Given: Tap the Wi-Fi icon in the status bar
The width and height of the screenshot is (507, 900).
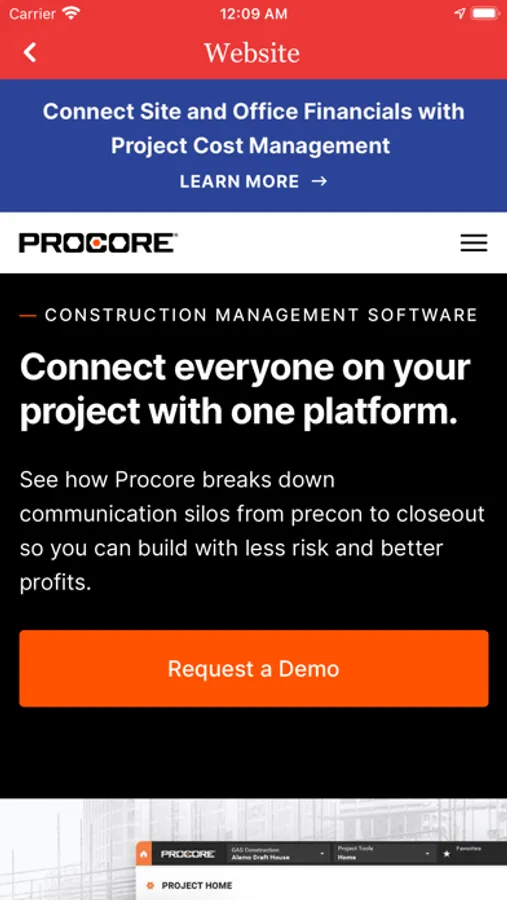Looking at the screenshot, I should 72,13.
